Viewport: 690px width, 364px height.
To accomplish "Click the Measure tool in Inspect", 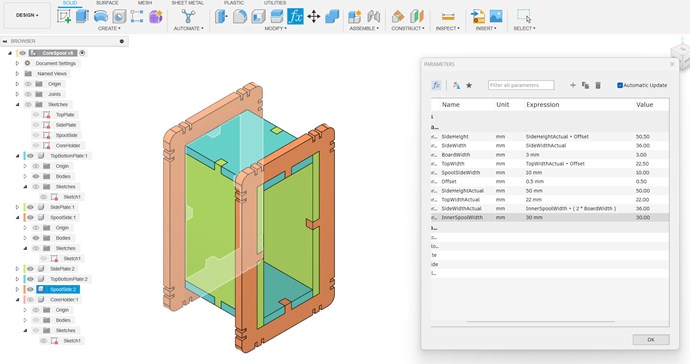I will tap(448, 17).
